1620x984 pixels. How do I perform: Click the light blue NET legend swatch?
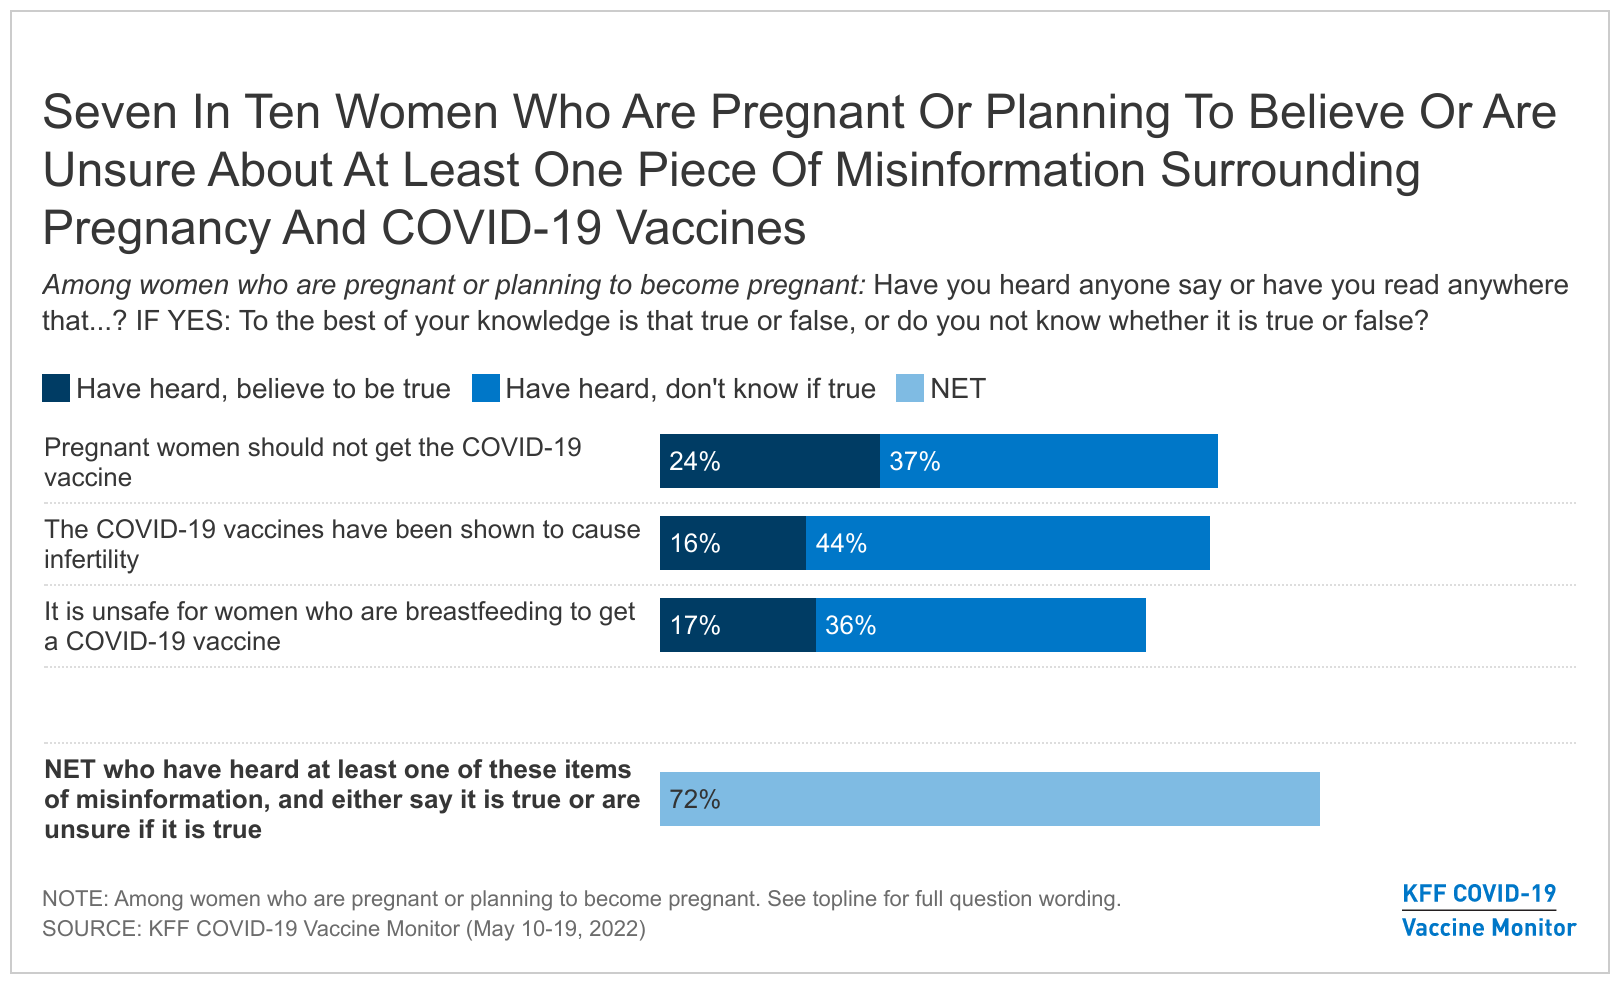point(910,388)
